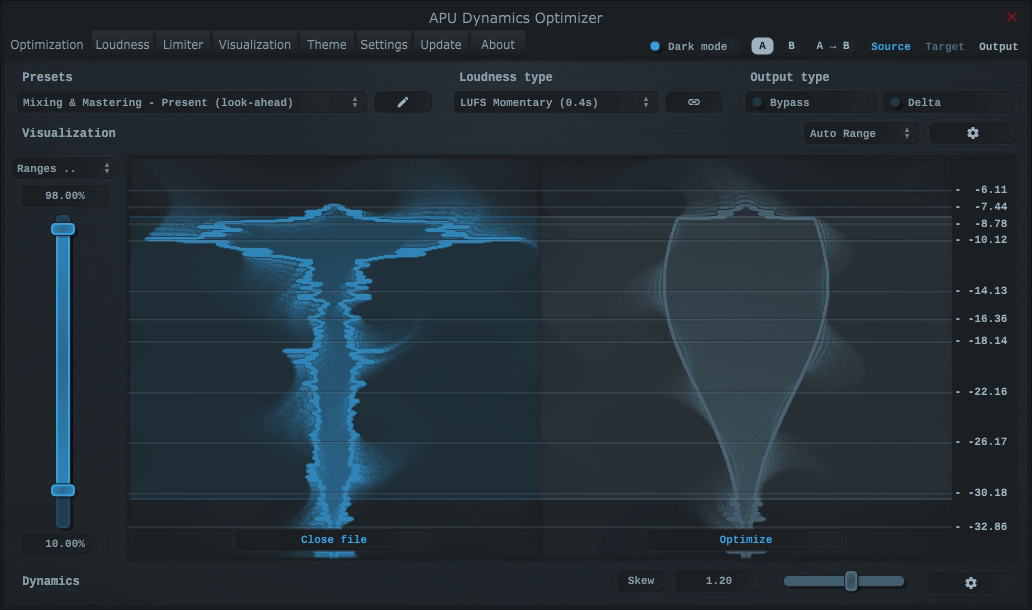Open visualization settings gear icon

click(972, 133)
